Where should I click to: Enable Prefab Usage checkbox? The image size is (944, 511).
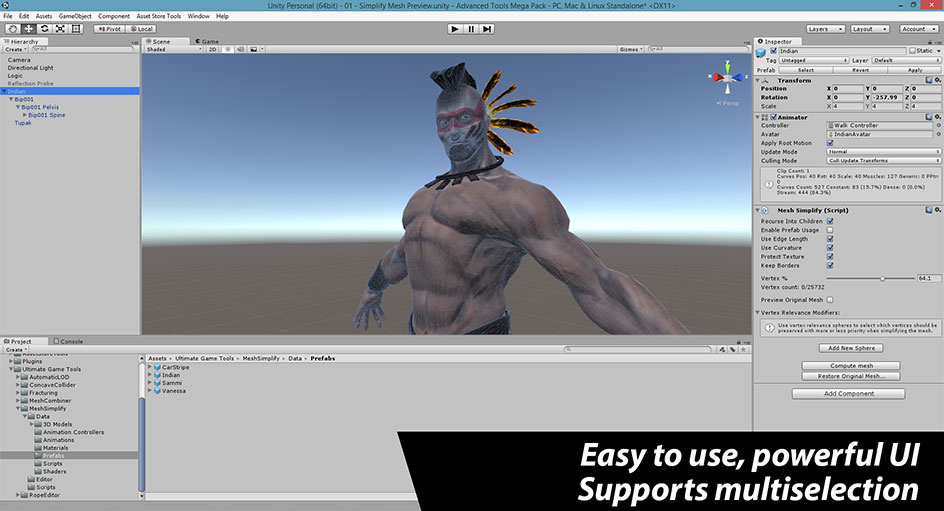pyautogui.click(x=830, y=230)
